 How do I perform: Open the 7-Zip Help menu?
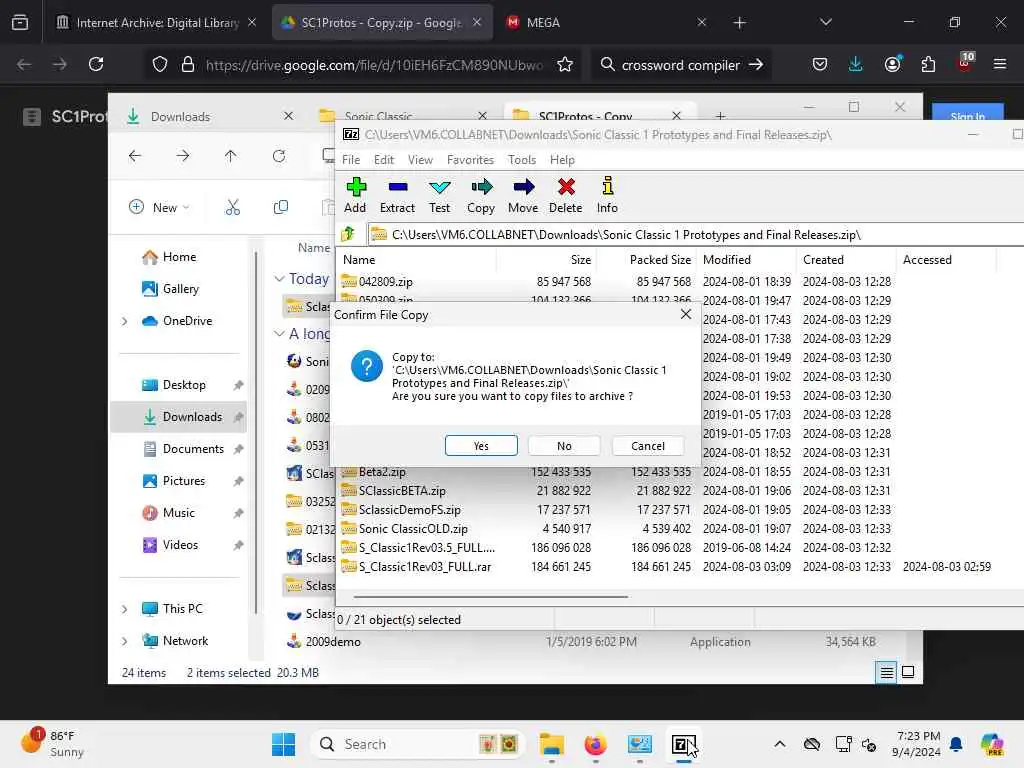coord(562,159)
